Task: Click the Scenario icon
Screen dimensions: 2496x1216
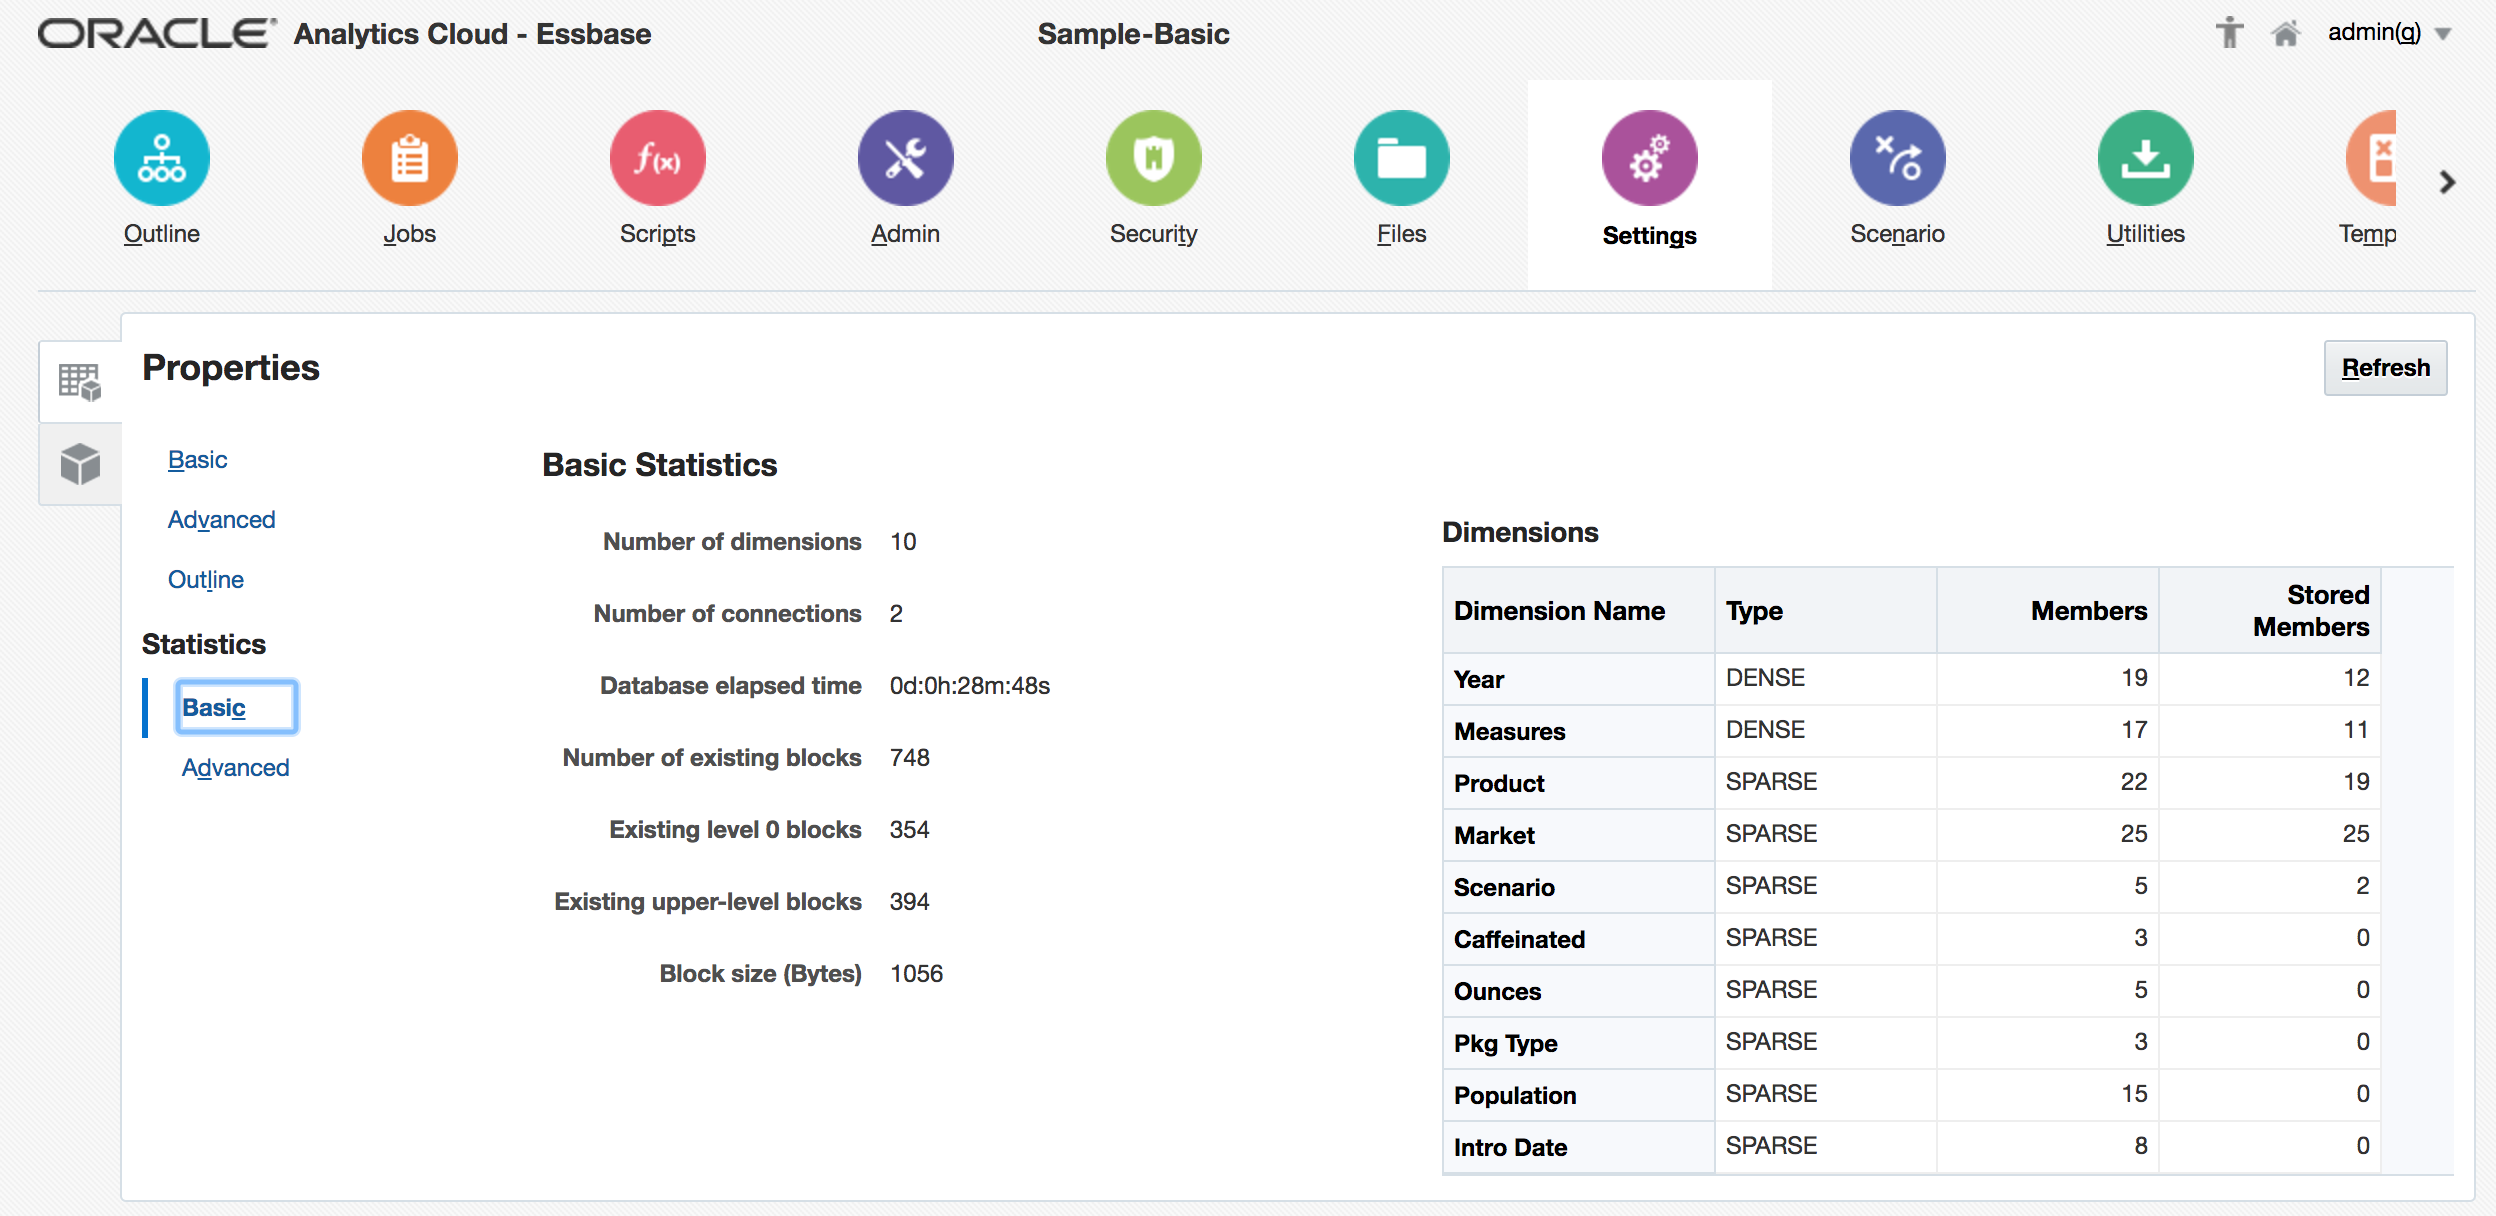Action: point(1897,158)
